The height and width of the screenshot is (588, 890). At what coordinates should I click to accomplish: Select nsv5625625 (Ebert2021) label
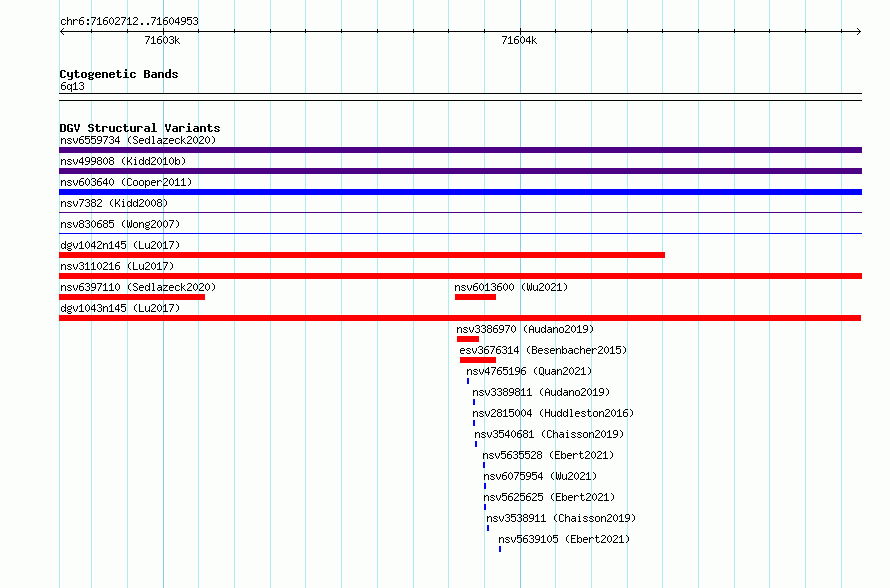click(549, 497)
